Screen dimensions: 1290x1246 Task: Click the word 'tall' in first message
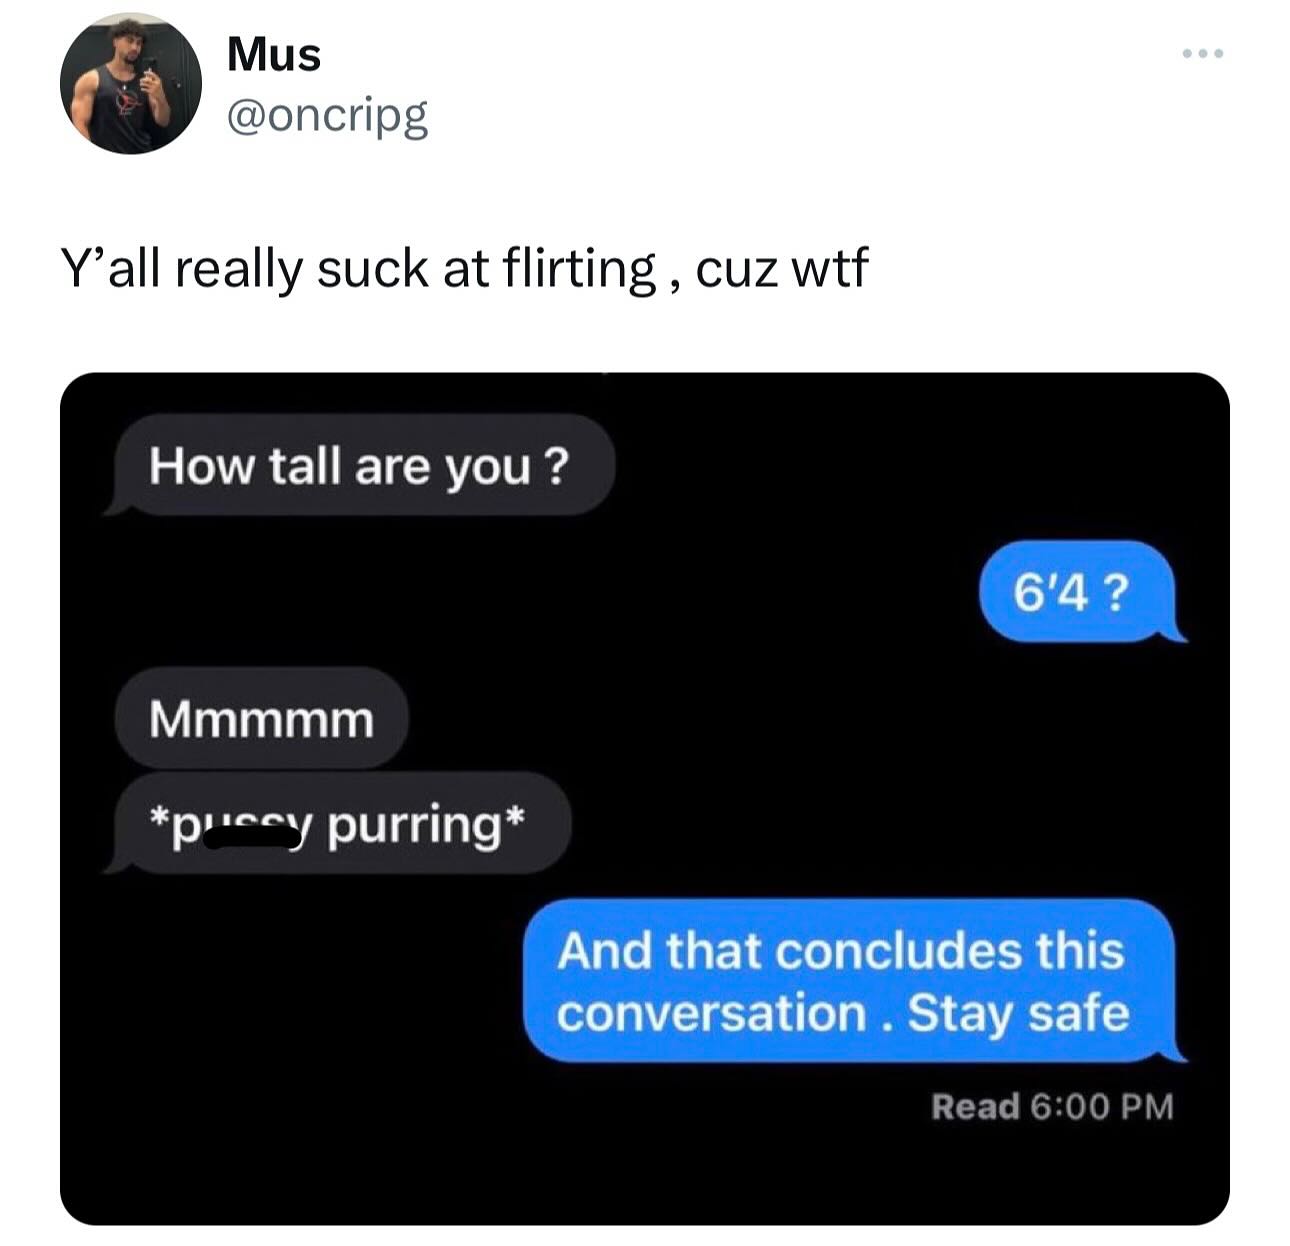coord(305,465)
